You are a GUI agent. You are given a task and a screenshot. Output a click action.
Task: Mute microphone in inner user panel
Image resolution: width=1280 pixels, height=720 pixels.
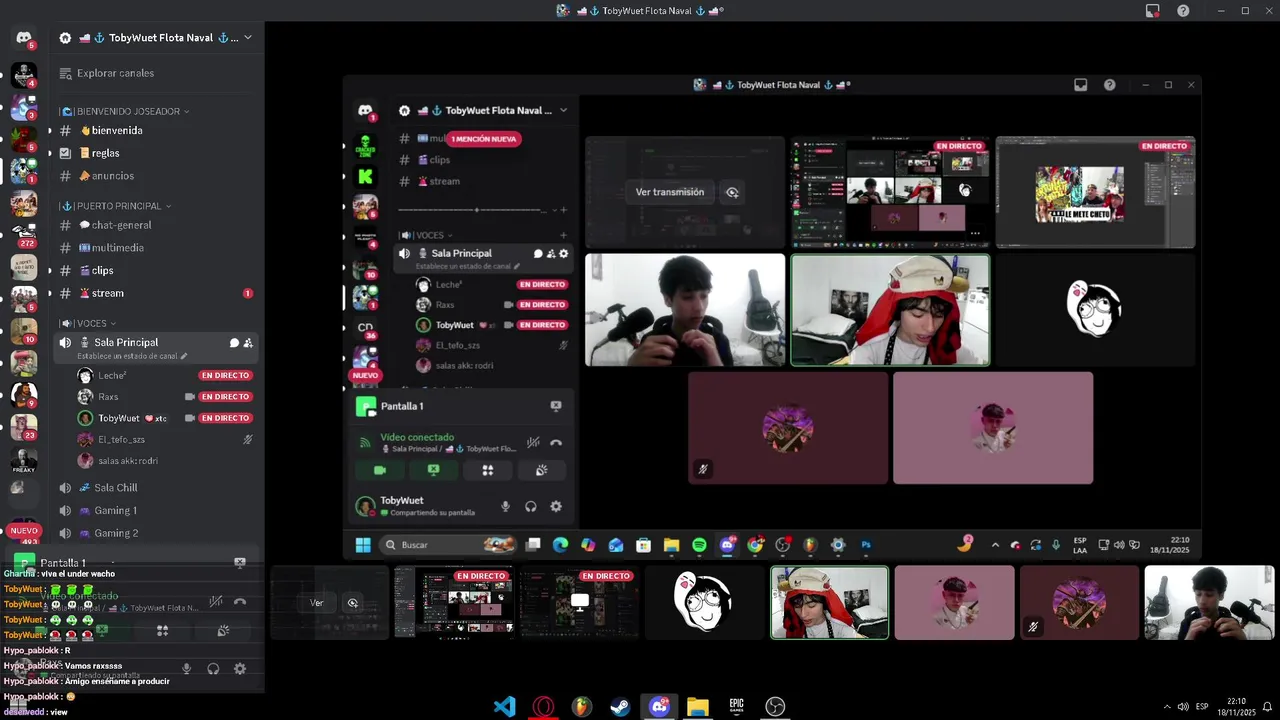point(505,507)
